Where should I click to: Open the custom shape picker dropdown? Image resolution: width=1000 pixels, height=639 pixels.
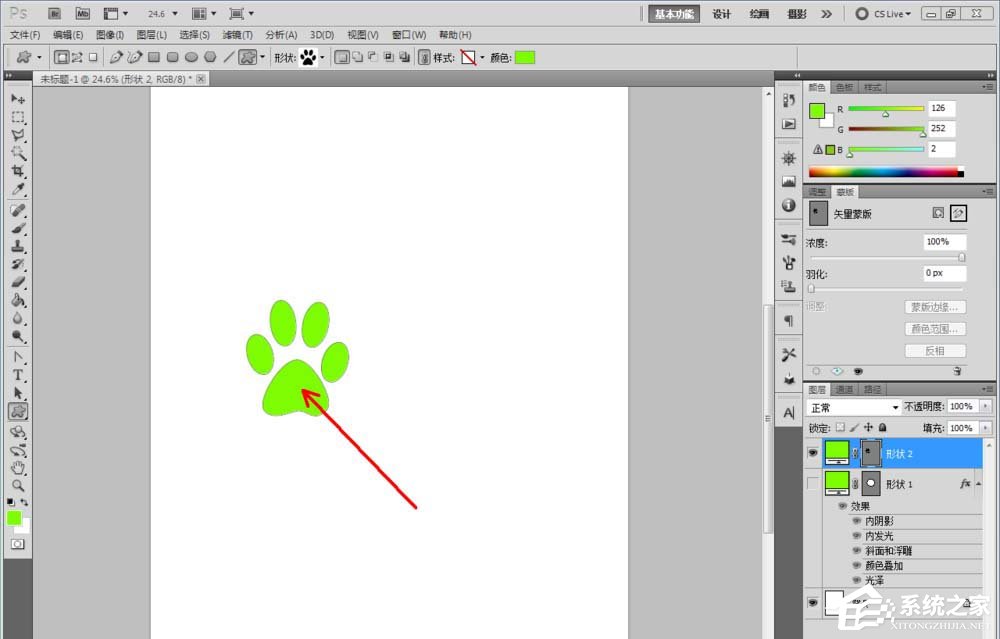[x=322, y=58]
